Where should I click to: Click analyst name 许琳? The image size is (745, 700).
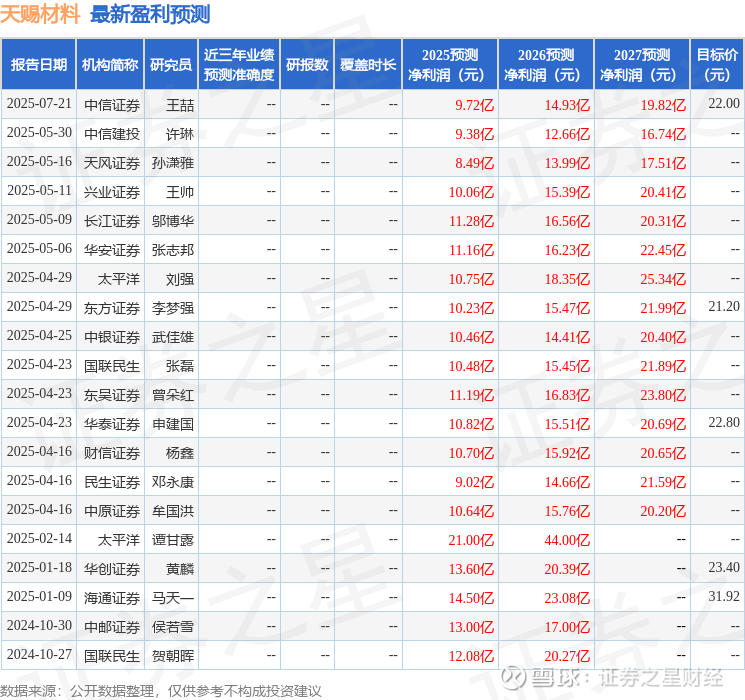[180, 134]
